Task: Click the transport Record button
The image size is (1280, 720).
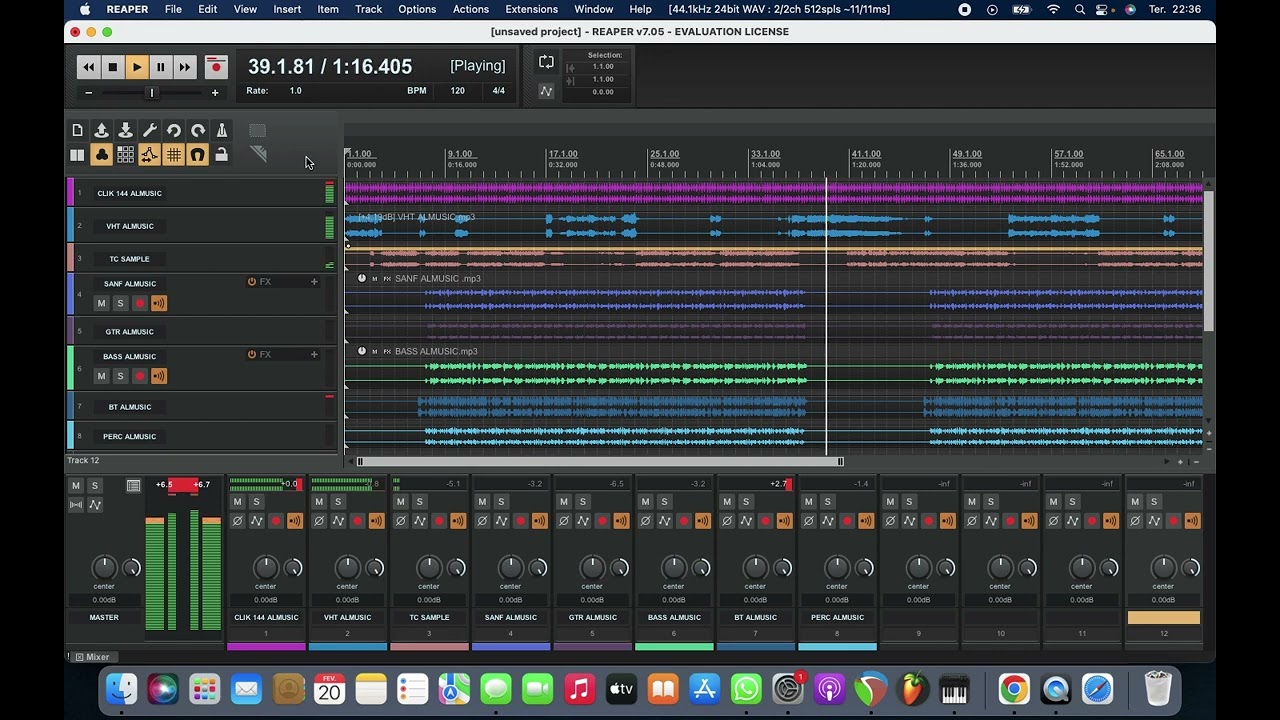Action: (x=216, y=67)
